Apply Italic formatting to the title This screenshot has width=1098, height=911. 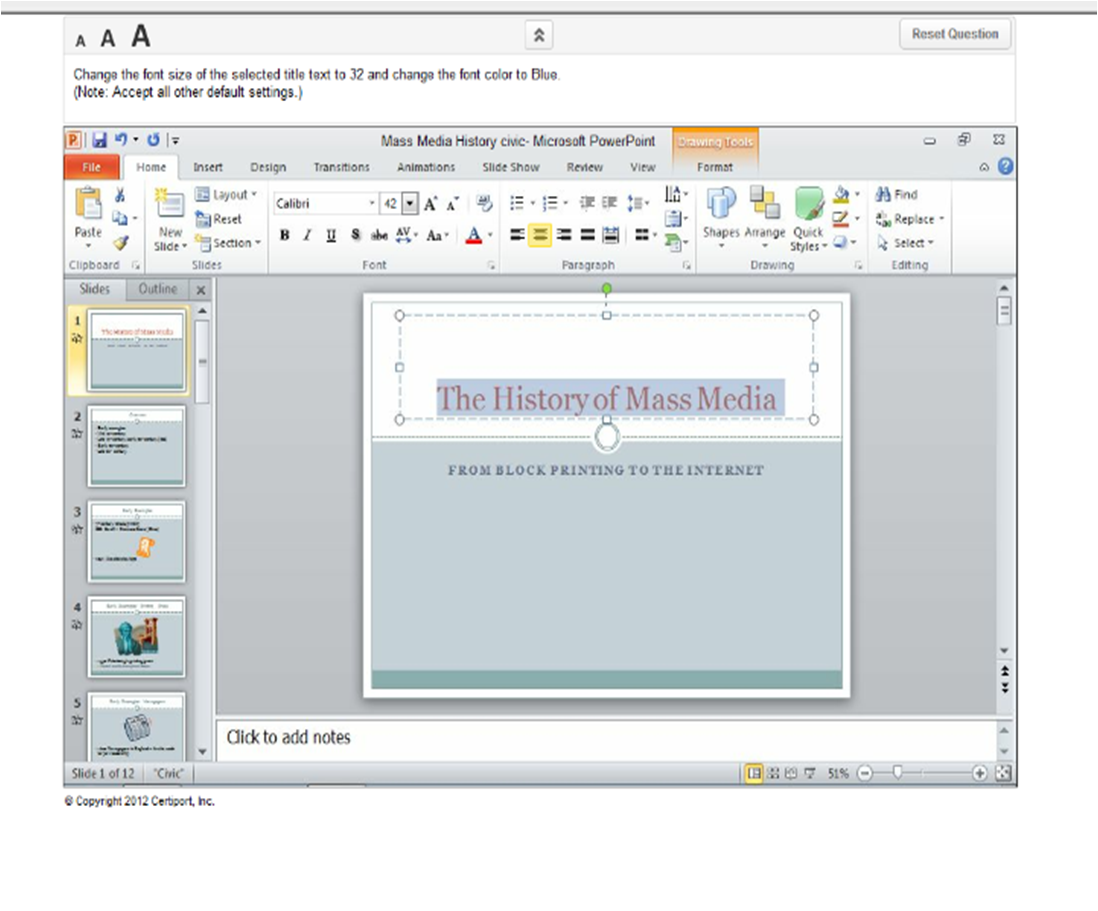pyautogui.click(x=307, y=235)
